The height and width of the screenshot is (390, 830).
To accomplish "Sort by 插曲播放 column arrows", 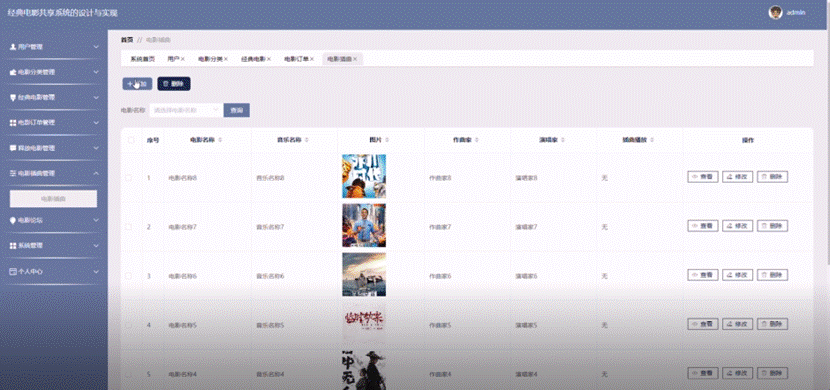I will pos(652,140).
